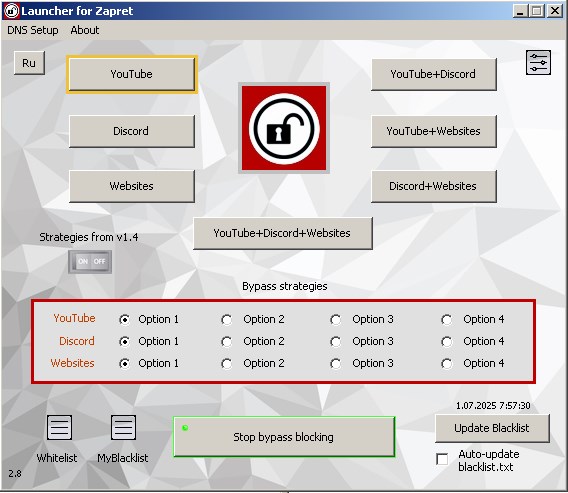The width and height of the screenshot is (568, 493).
Task: Minimize the Launcher for Zapret window
Action: pyautogui.click(x=520, y=11)
